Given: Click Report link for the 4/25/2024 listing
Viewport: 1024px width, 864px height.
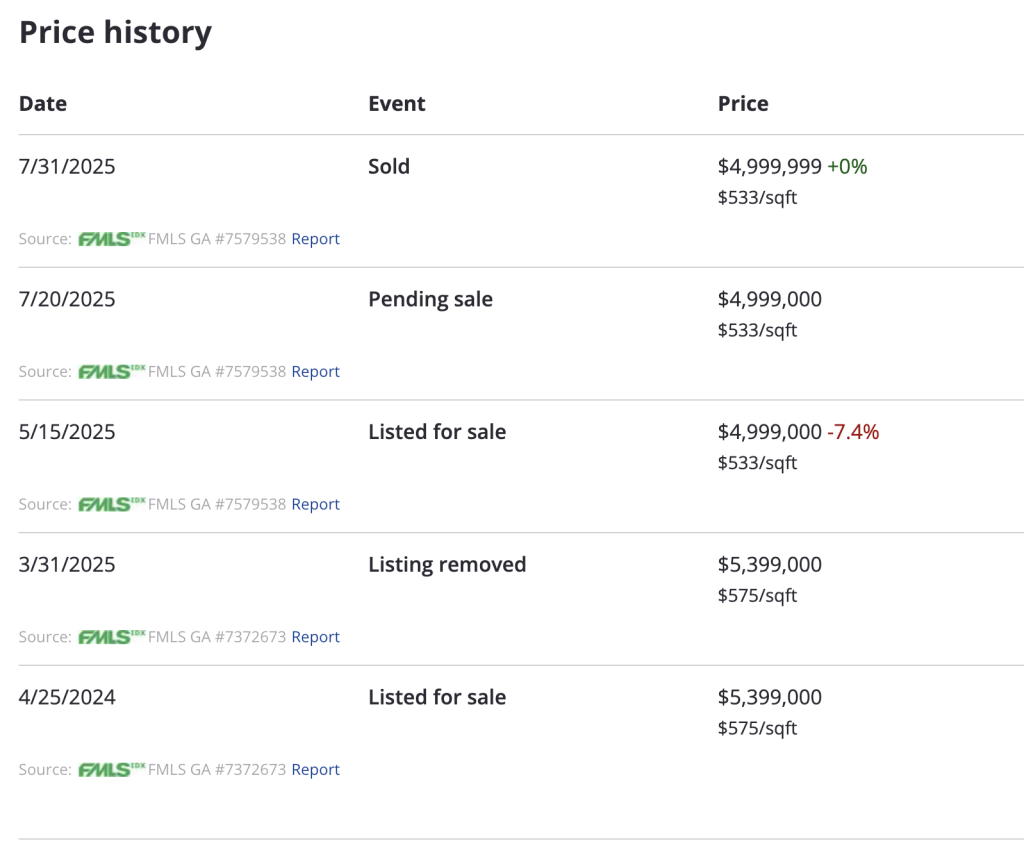Looking at the screenshot, I should point(315,770).
